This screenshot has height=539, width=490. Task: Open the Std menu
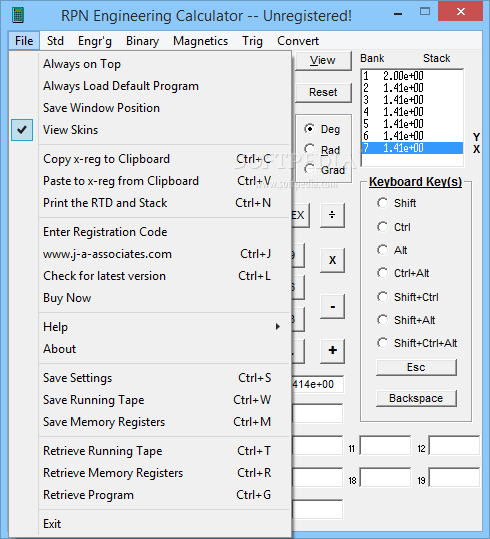pyautogui.click(x=55, y=41)
